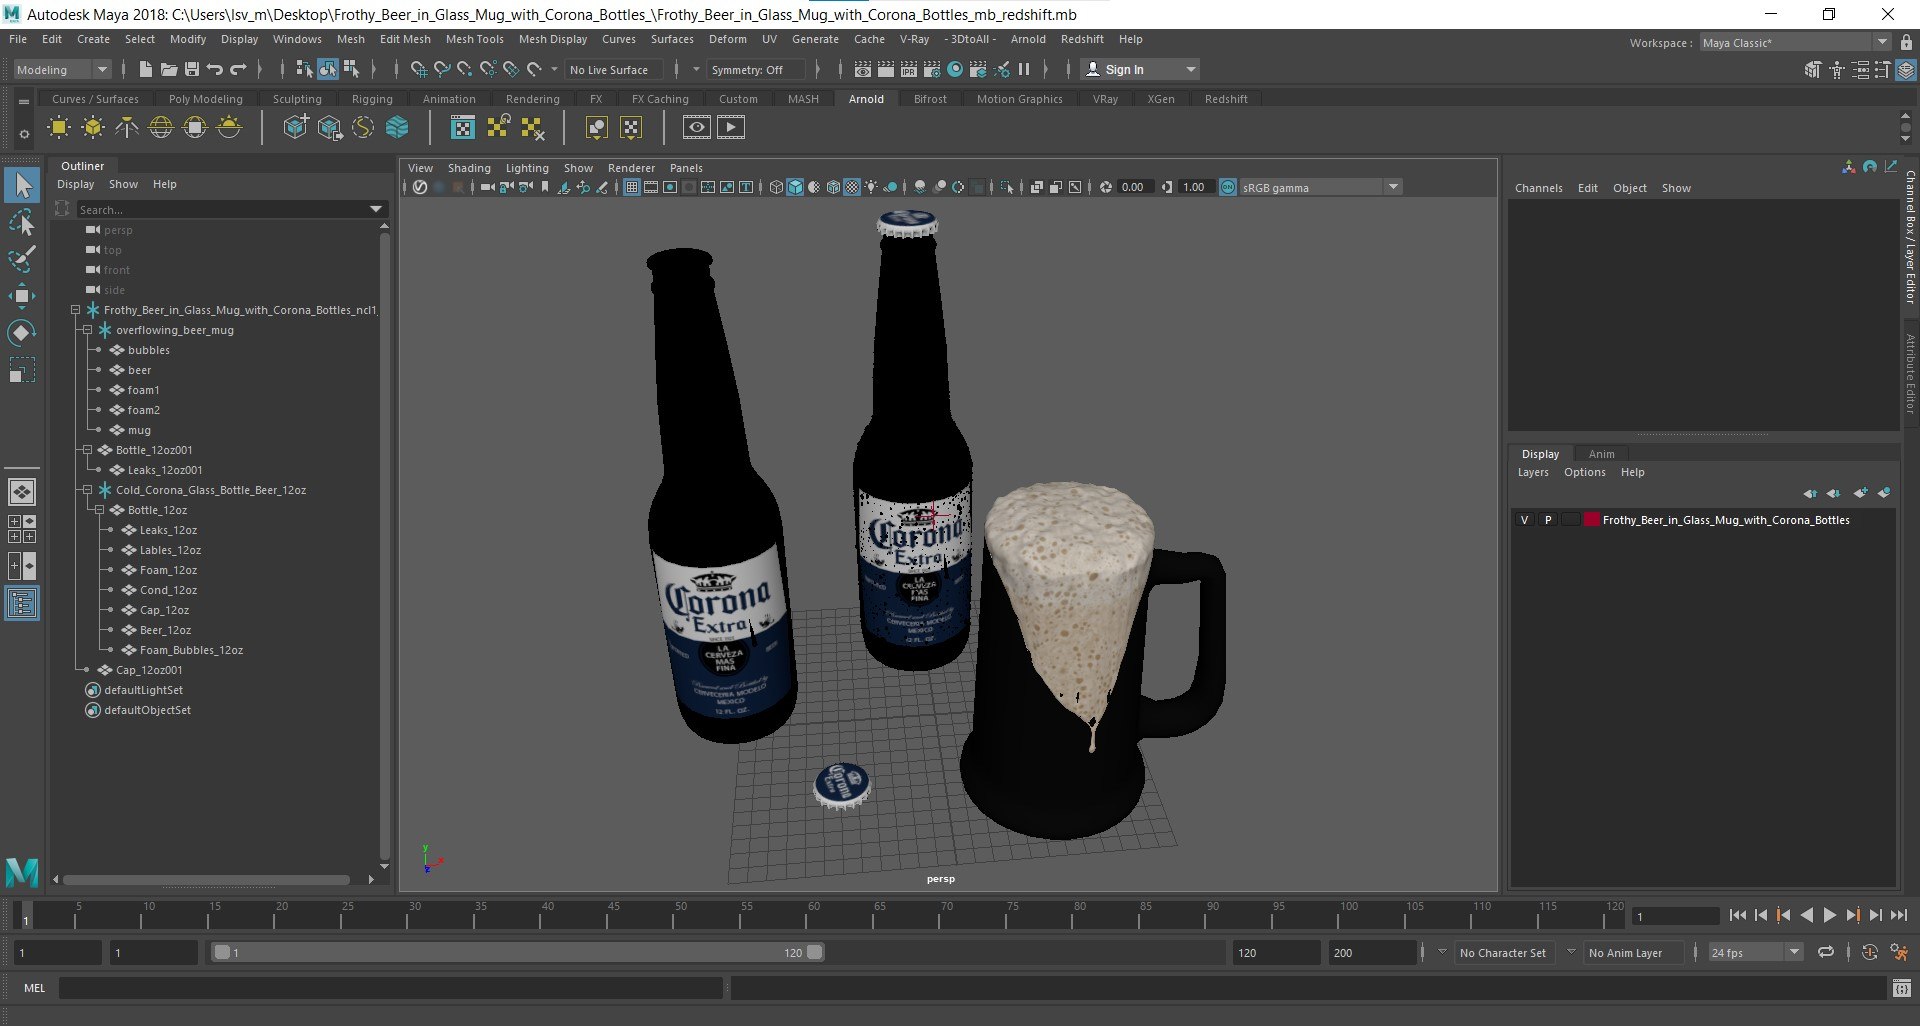Click the Arnold skydome light icon
Viewport: 1920px width, 1026px height.
(x=161, y=127)
